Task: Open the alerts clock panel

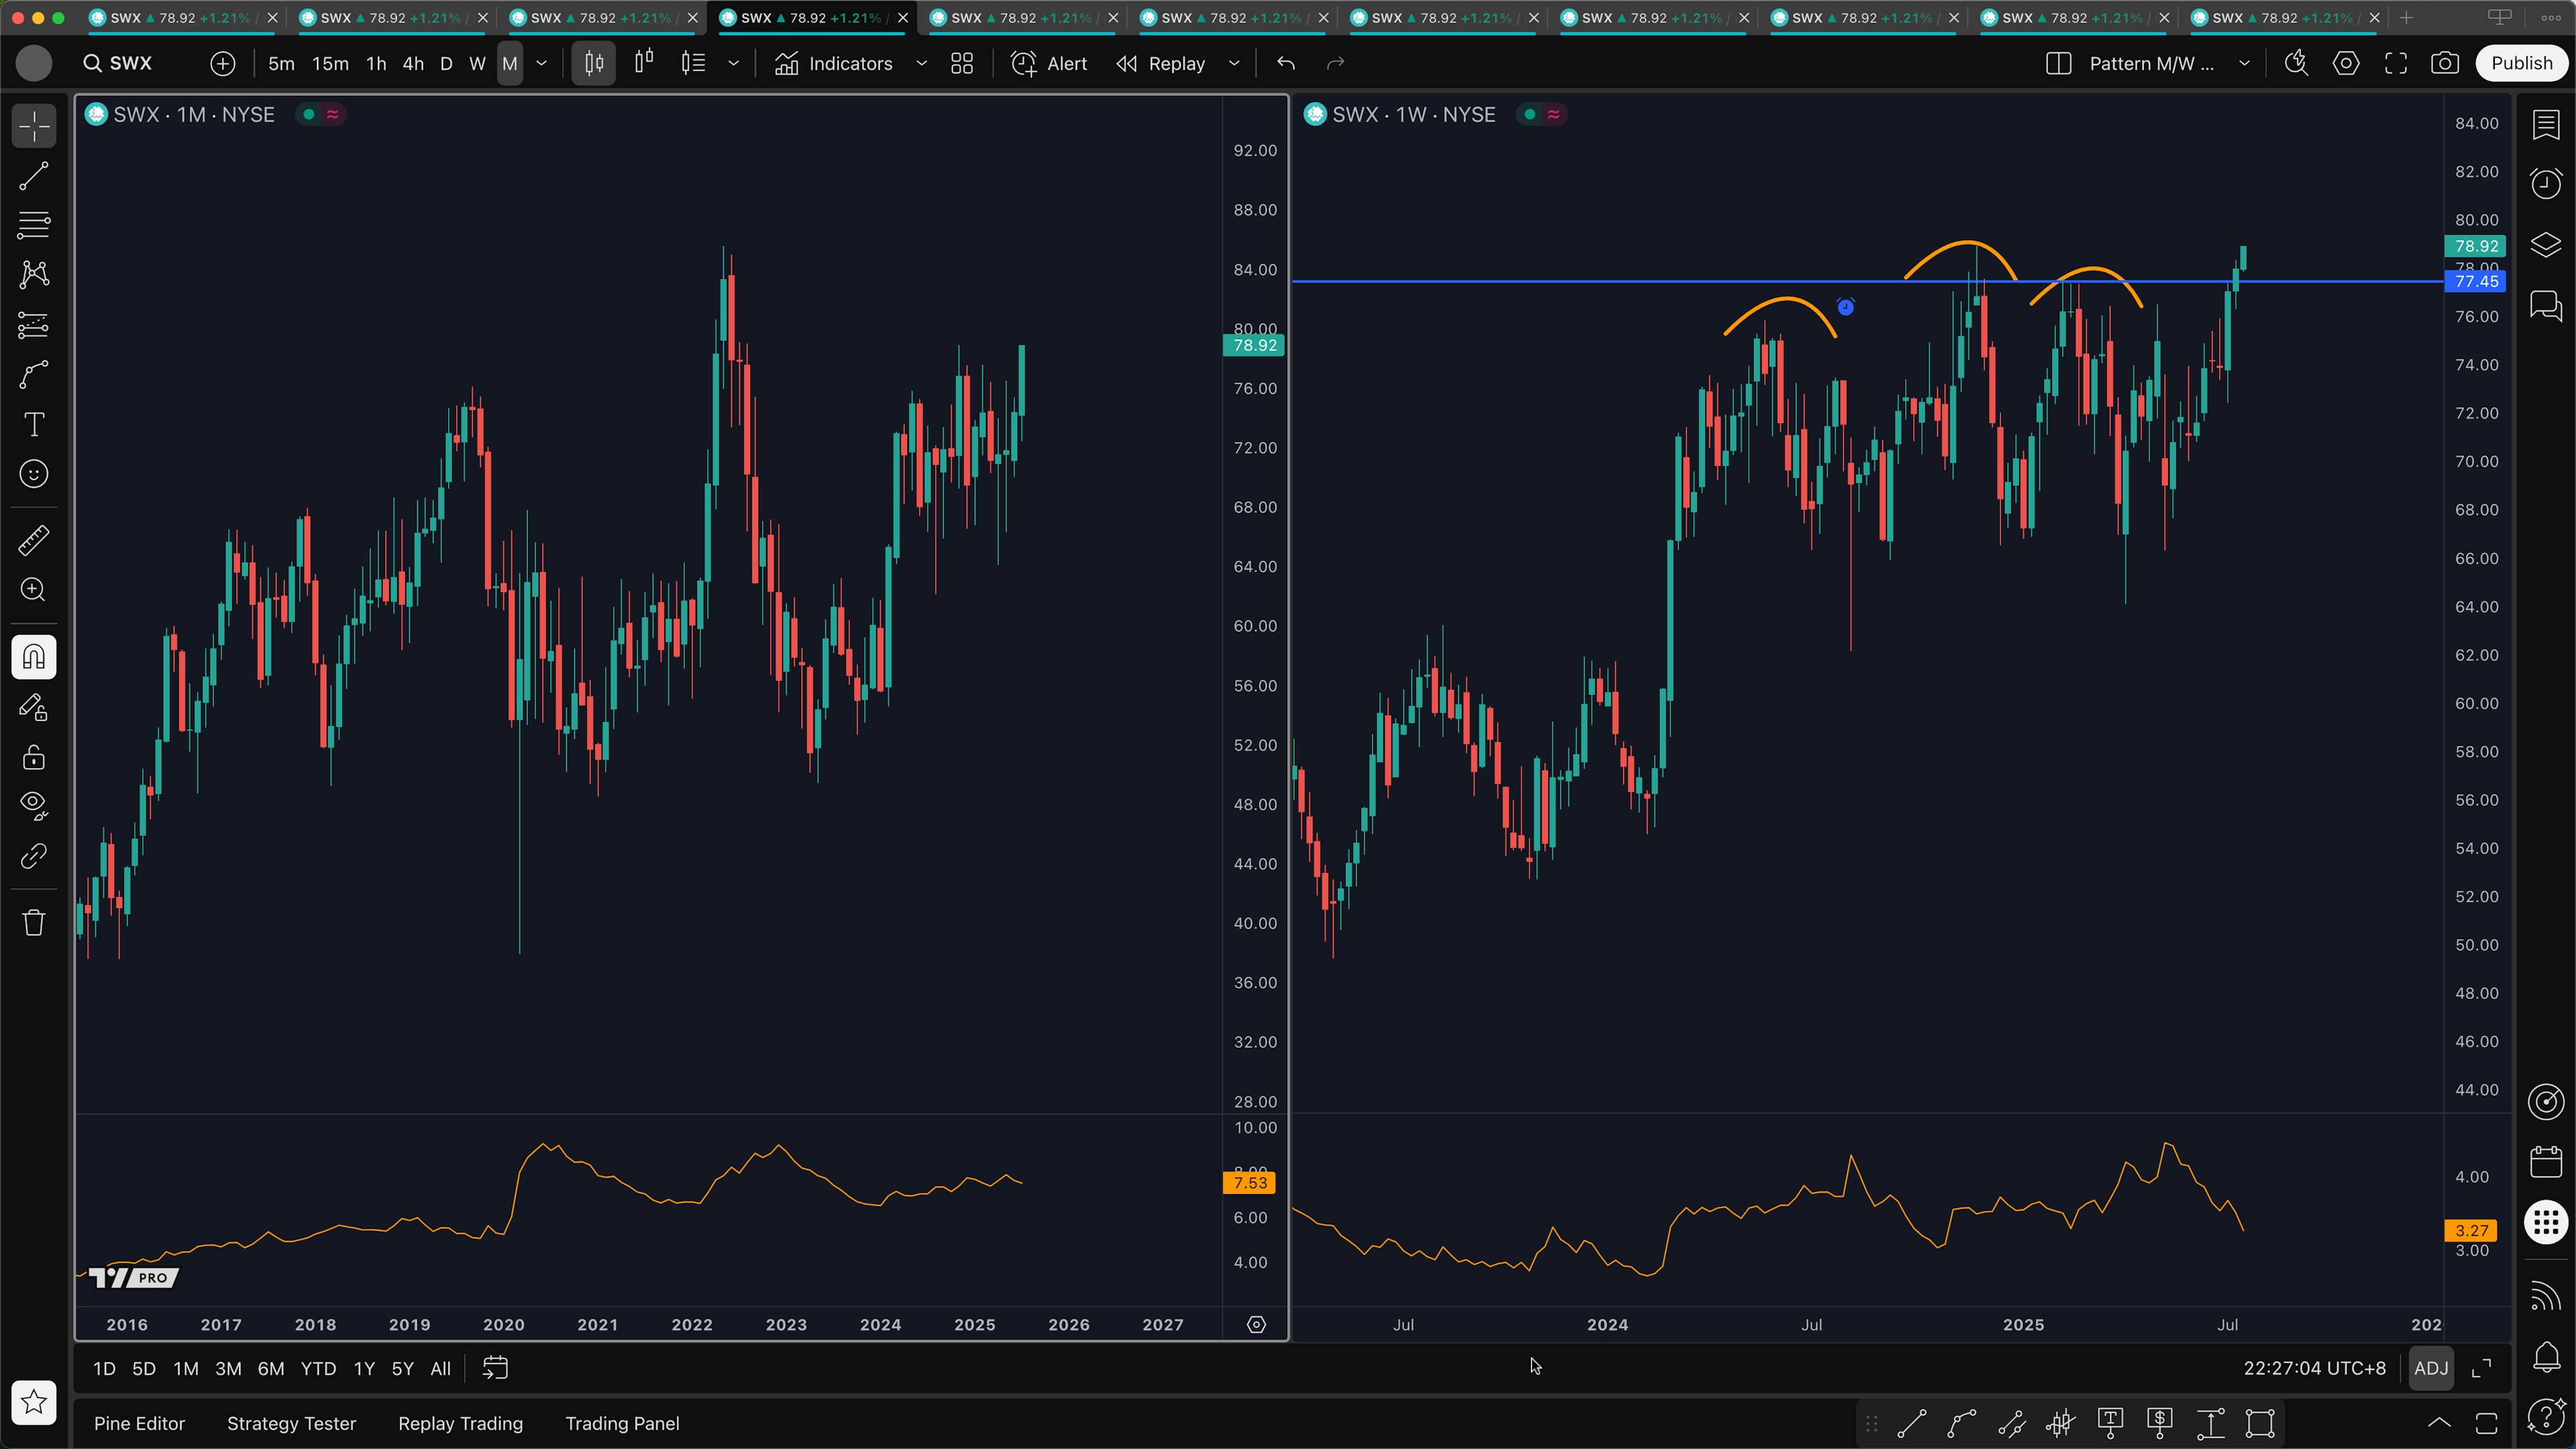Action: (2546, 184)
